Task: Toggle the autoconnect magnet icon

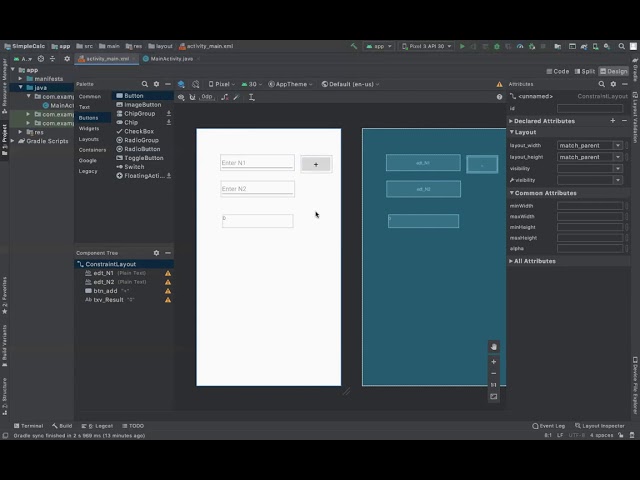Action: [x=192, y=97]
